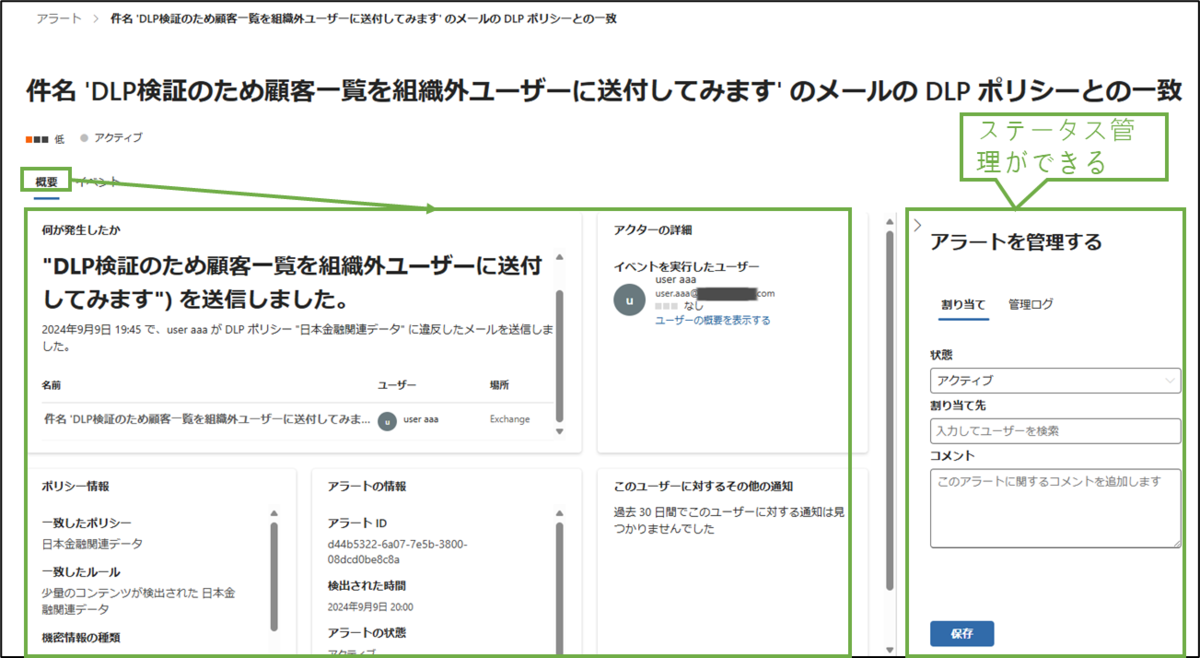Click the 一致したポリシー value 日本金融関連データ
The height and width of the screenshot is (658, 1200).
click(92, 544)
